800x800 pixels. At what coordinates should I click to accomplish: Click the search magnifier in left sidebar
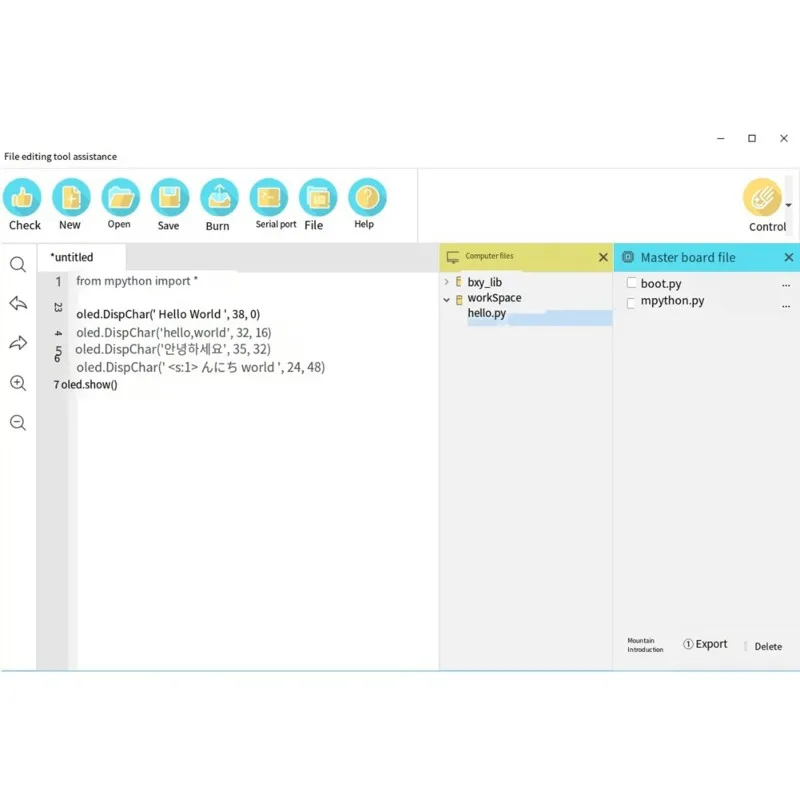[18, 264]
